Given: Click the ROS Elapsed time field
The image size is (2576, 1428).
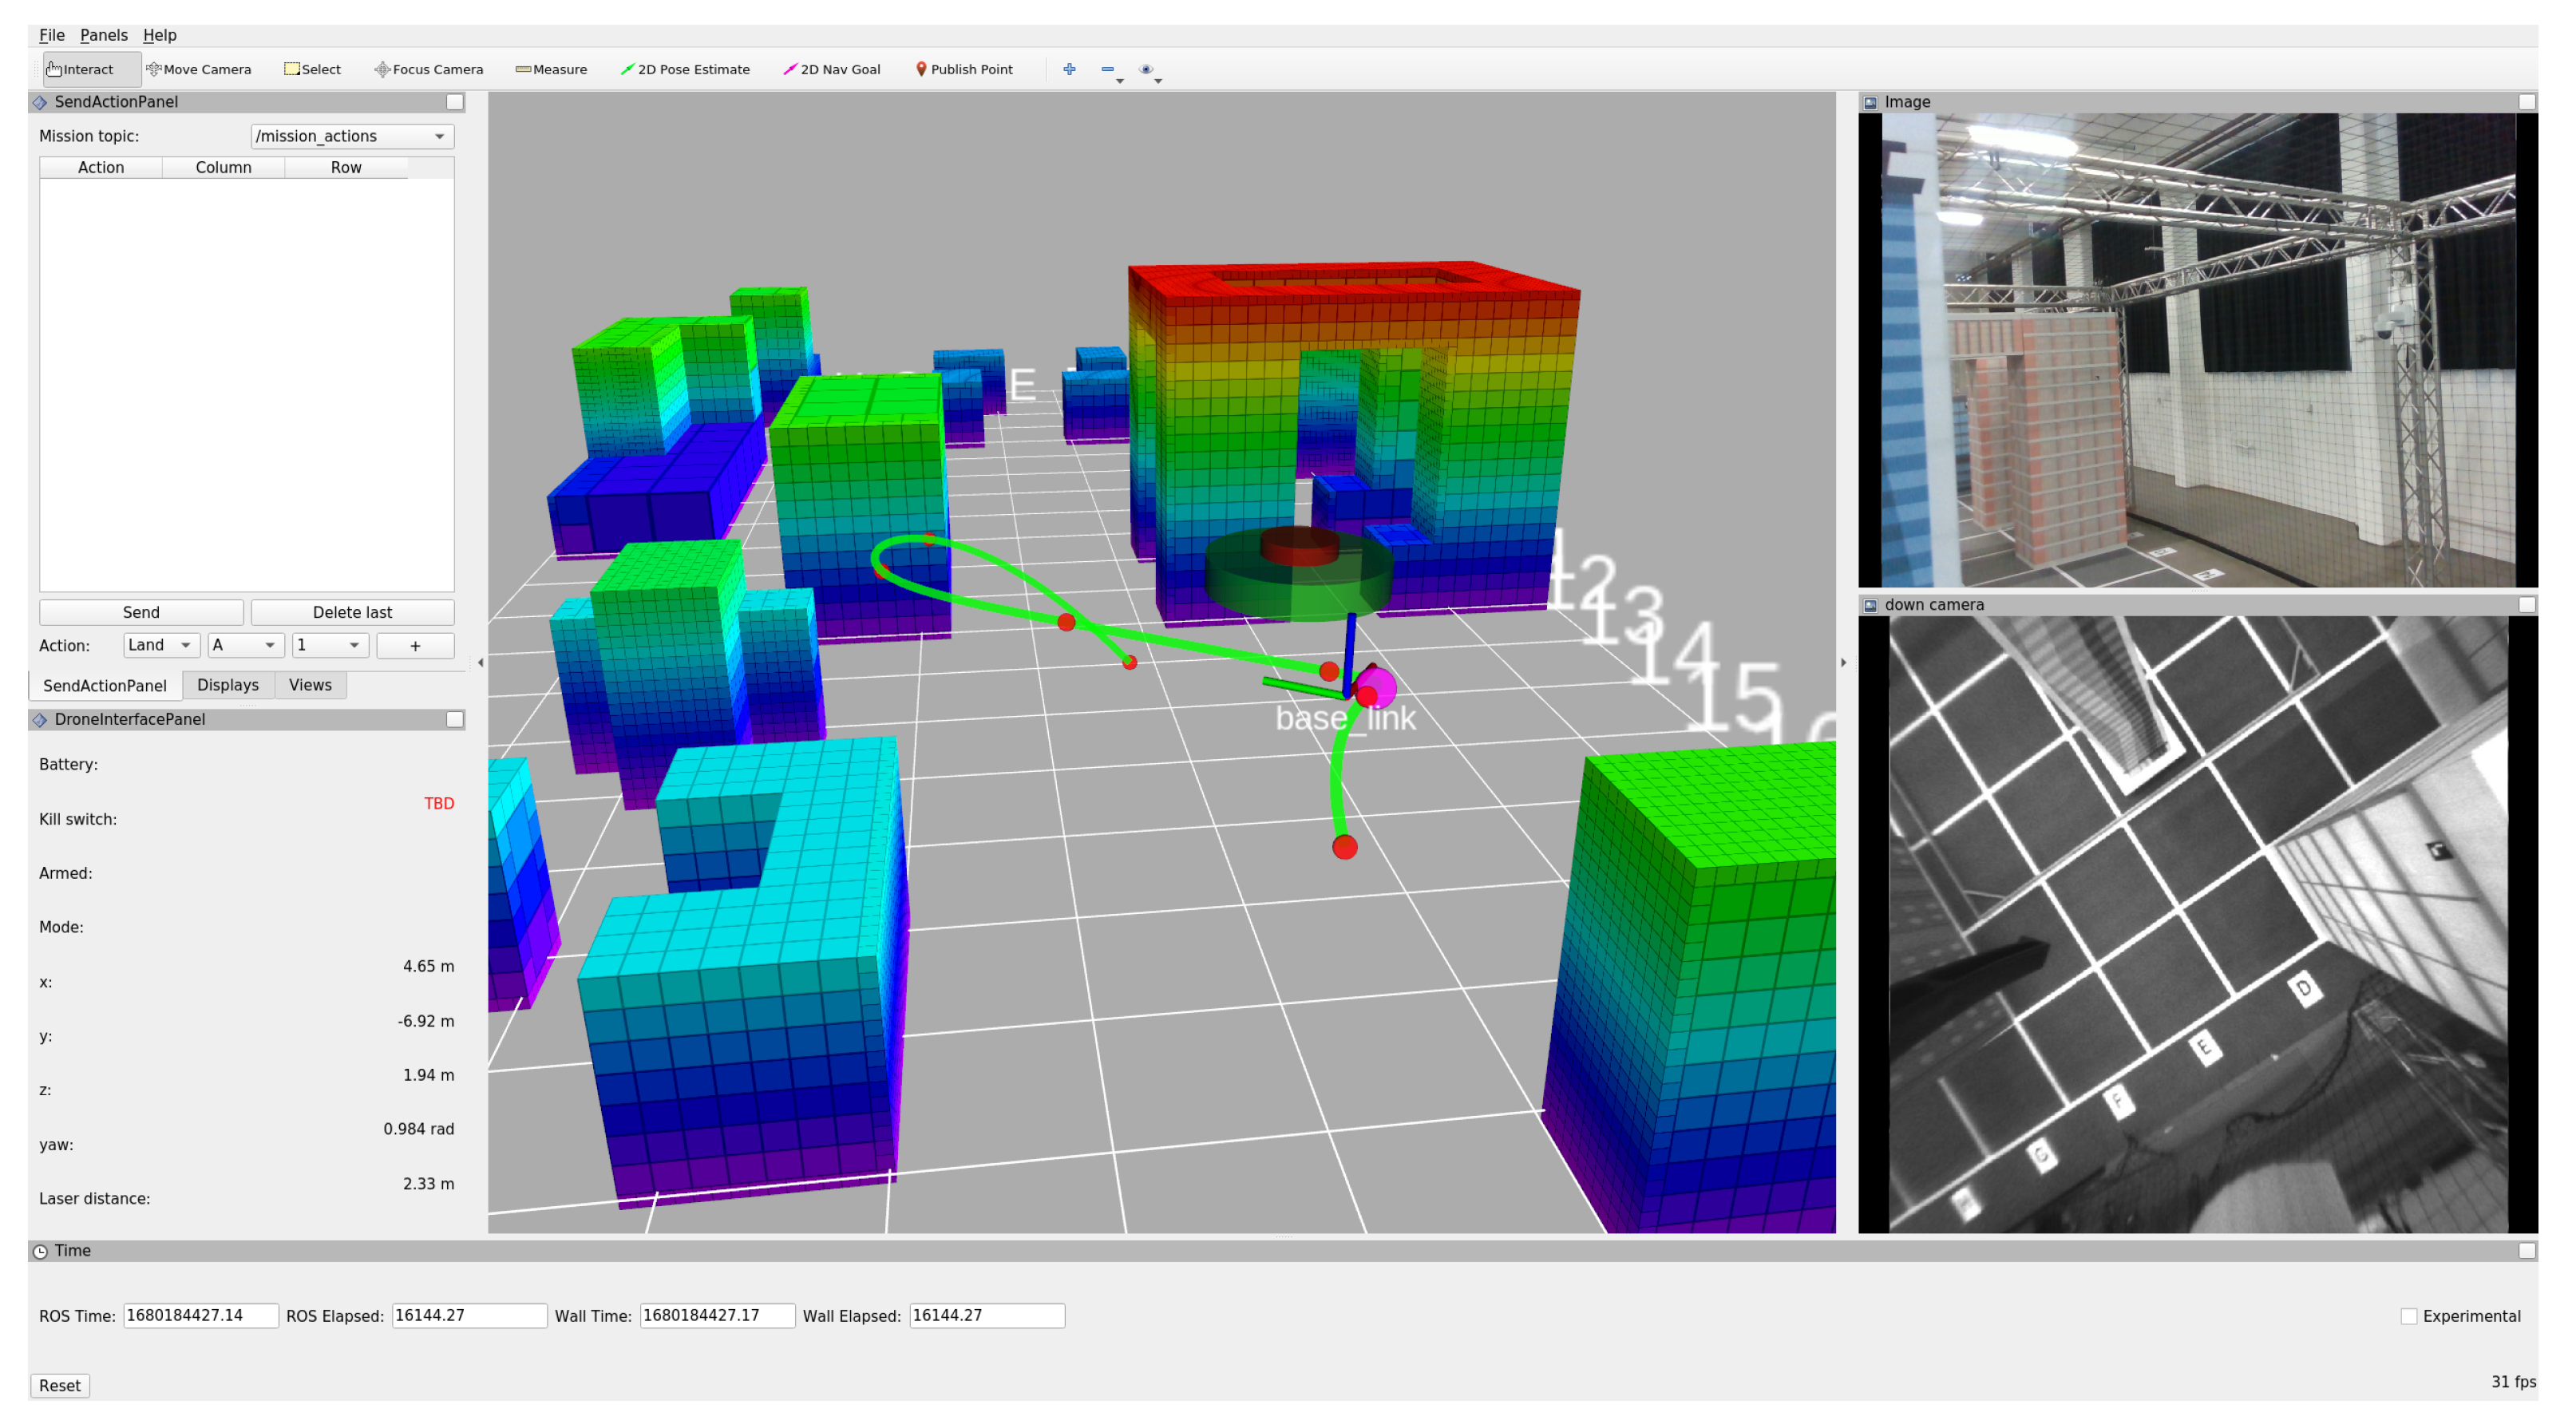Looking at the screenshot, I should pyautogui.click(x=468, y=1315).
